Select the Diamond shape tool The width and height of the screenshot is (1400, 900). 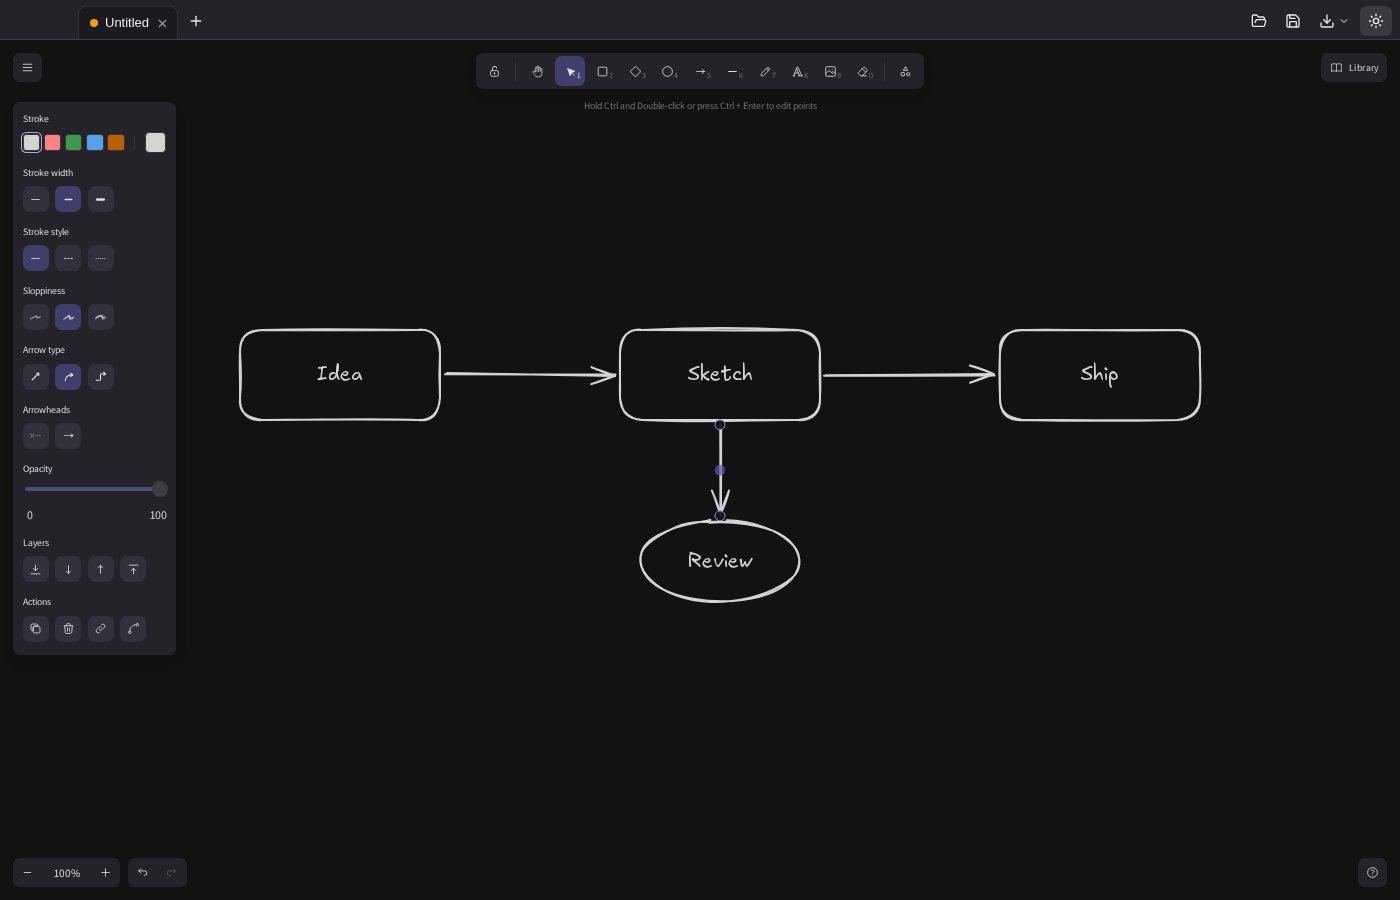(636, 71)
